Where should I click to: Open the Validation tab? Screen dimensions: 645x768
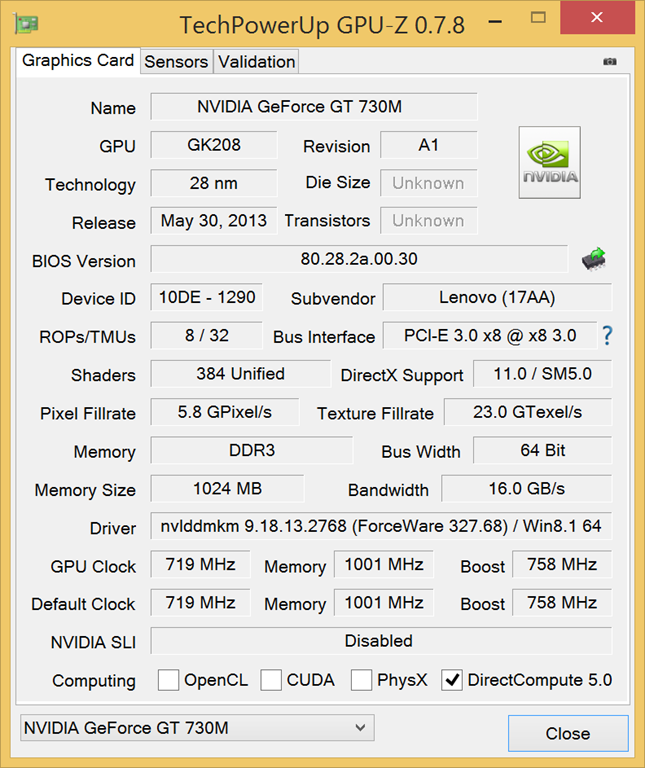[x=257, y=62]
